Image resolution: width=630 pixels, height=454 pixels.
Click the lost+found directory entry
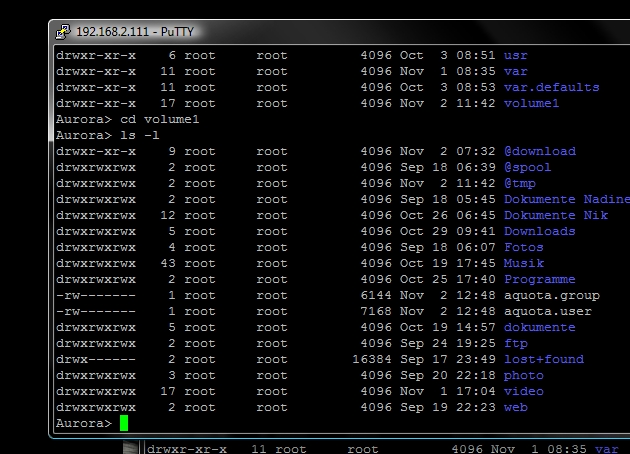544,360
